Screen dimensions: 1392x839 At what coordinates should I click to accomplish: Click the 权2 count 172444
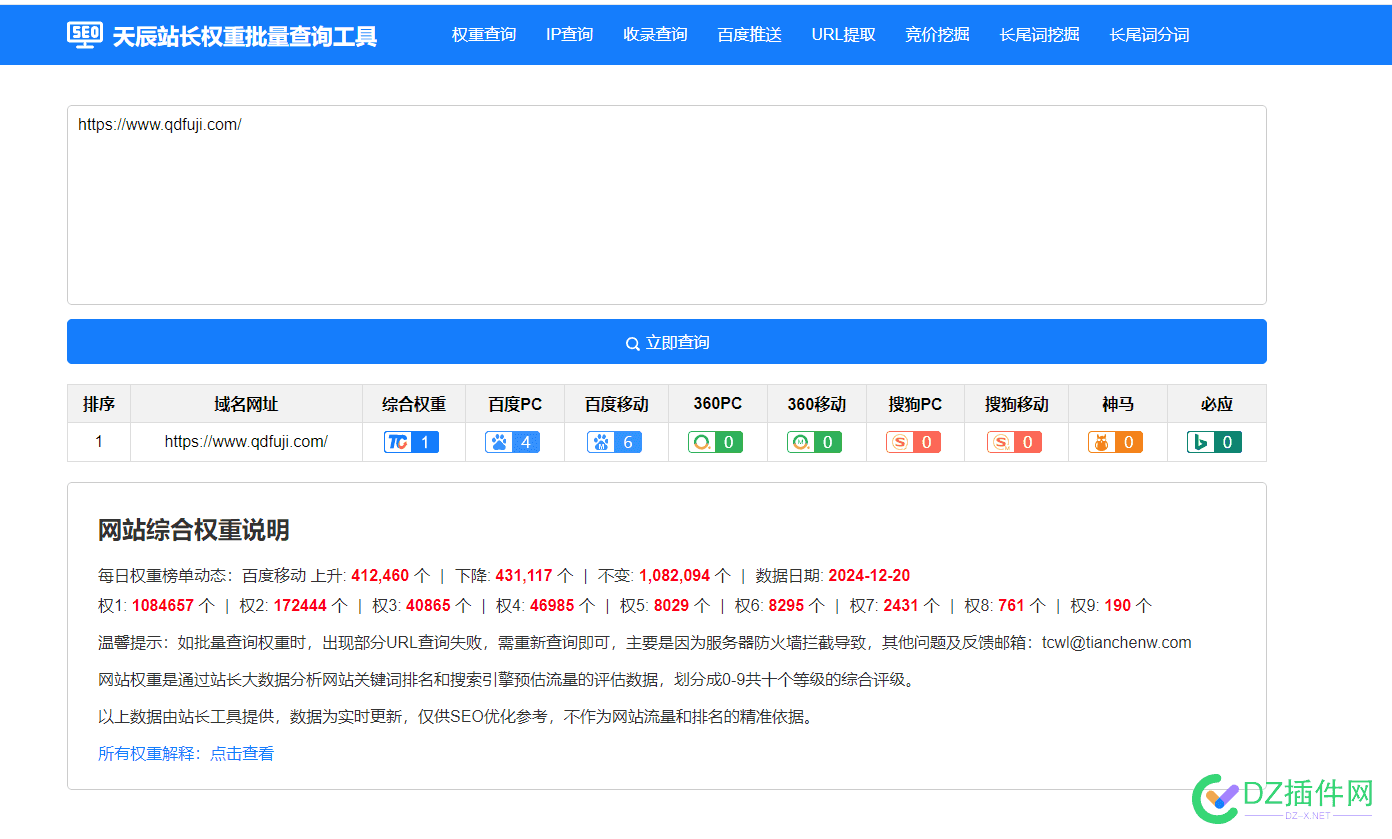pyautogui.click(x=300, y=605)
